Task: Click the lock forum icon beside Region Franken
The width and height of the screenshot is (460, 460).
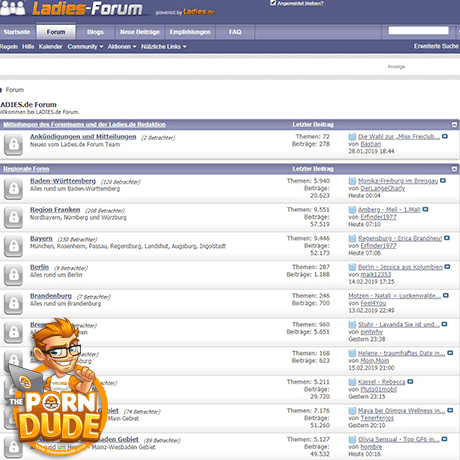Action: tap(13, 217)
